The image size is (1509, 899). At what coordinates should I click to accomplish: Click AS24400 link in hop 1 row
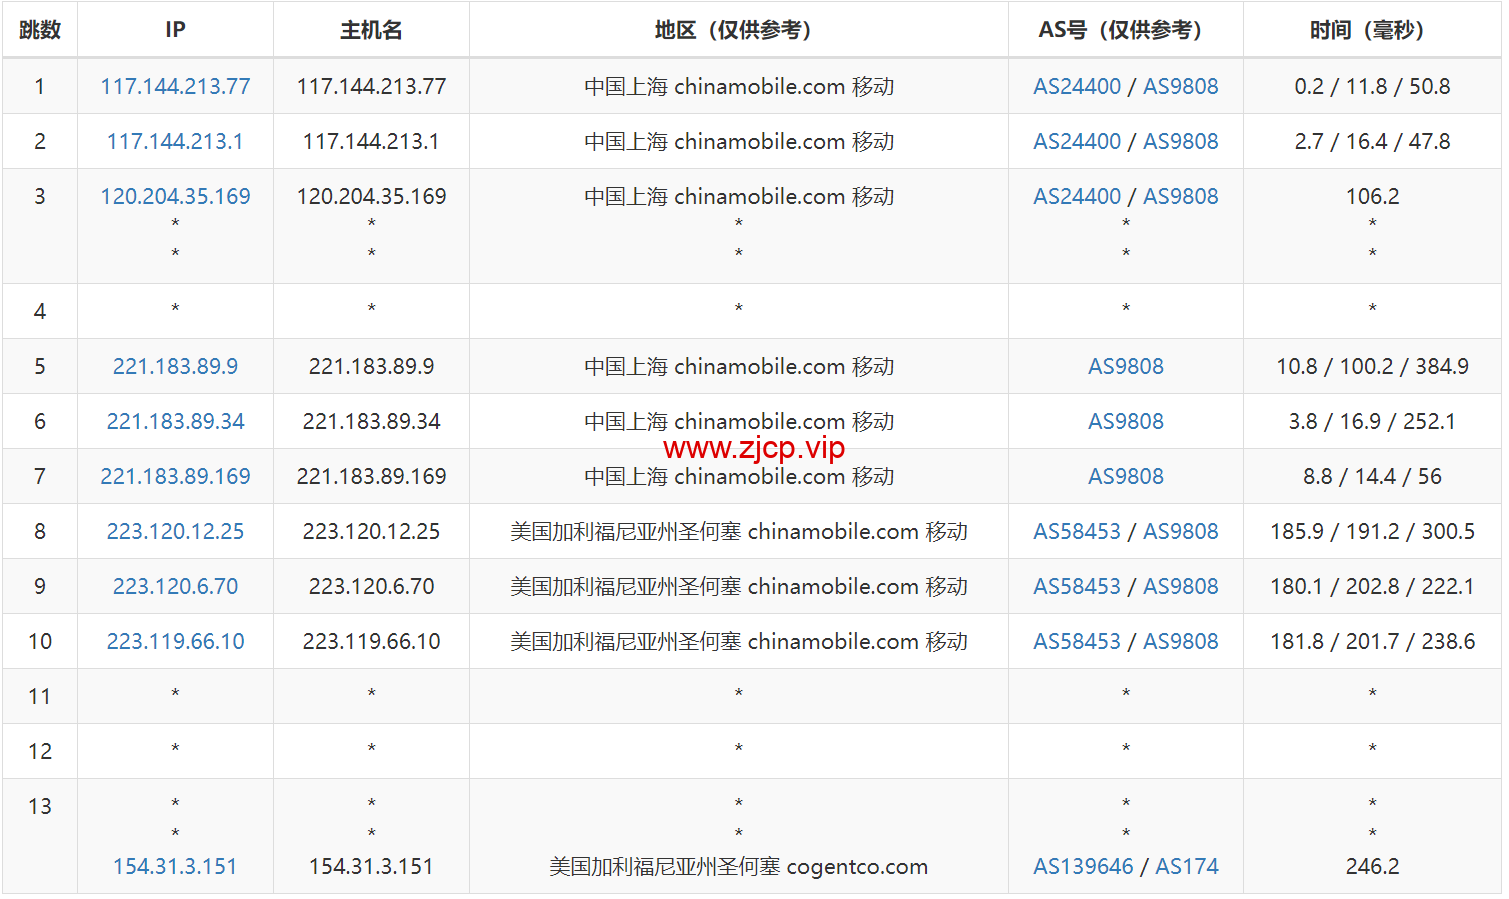click(1077, 87)
